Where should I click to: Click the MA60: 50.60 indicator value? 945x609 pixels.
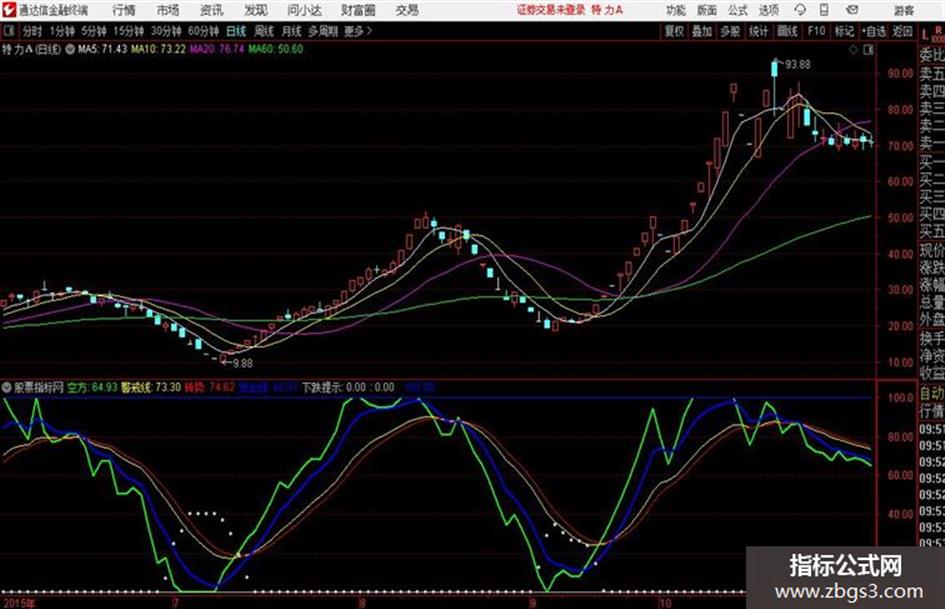[275, 49]
